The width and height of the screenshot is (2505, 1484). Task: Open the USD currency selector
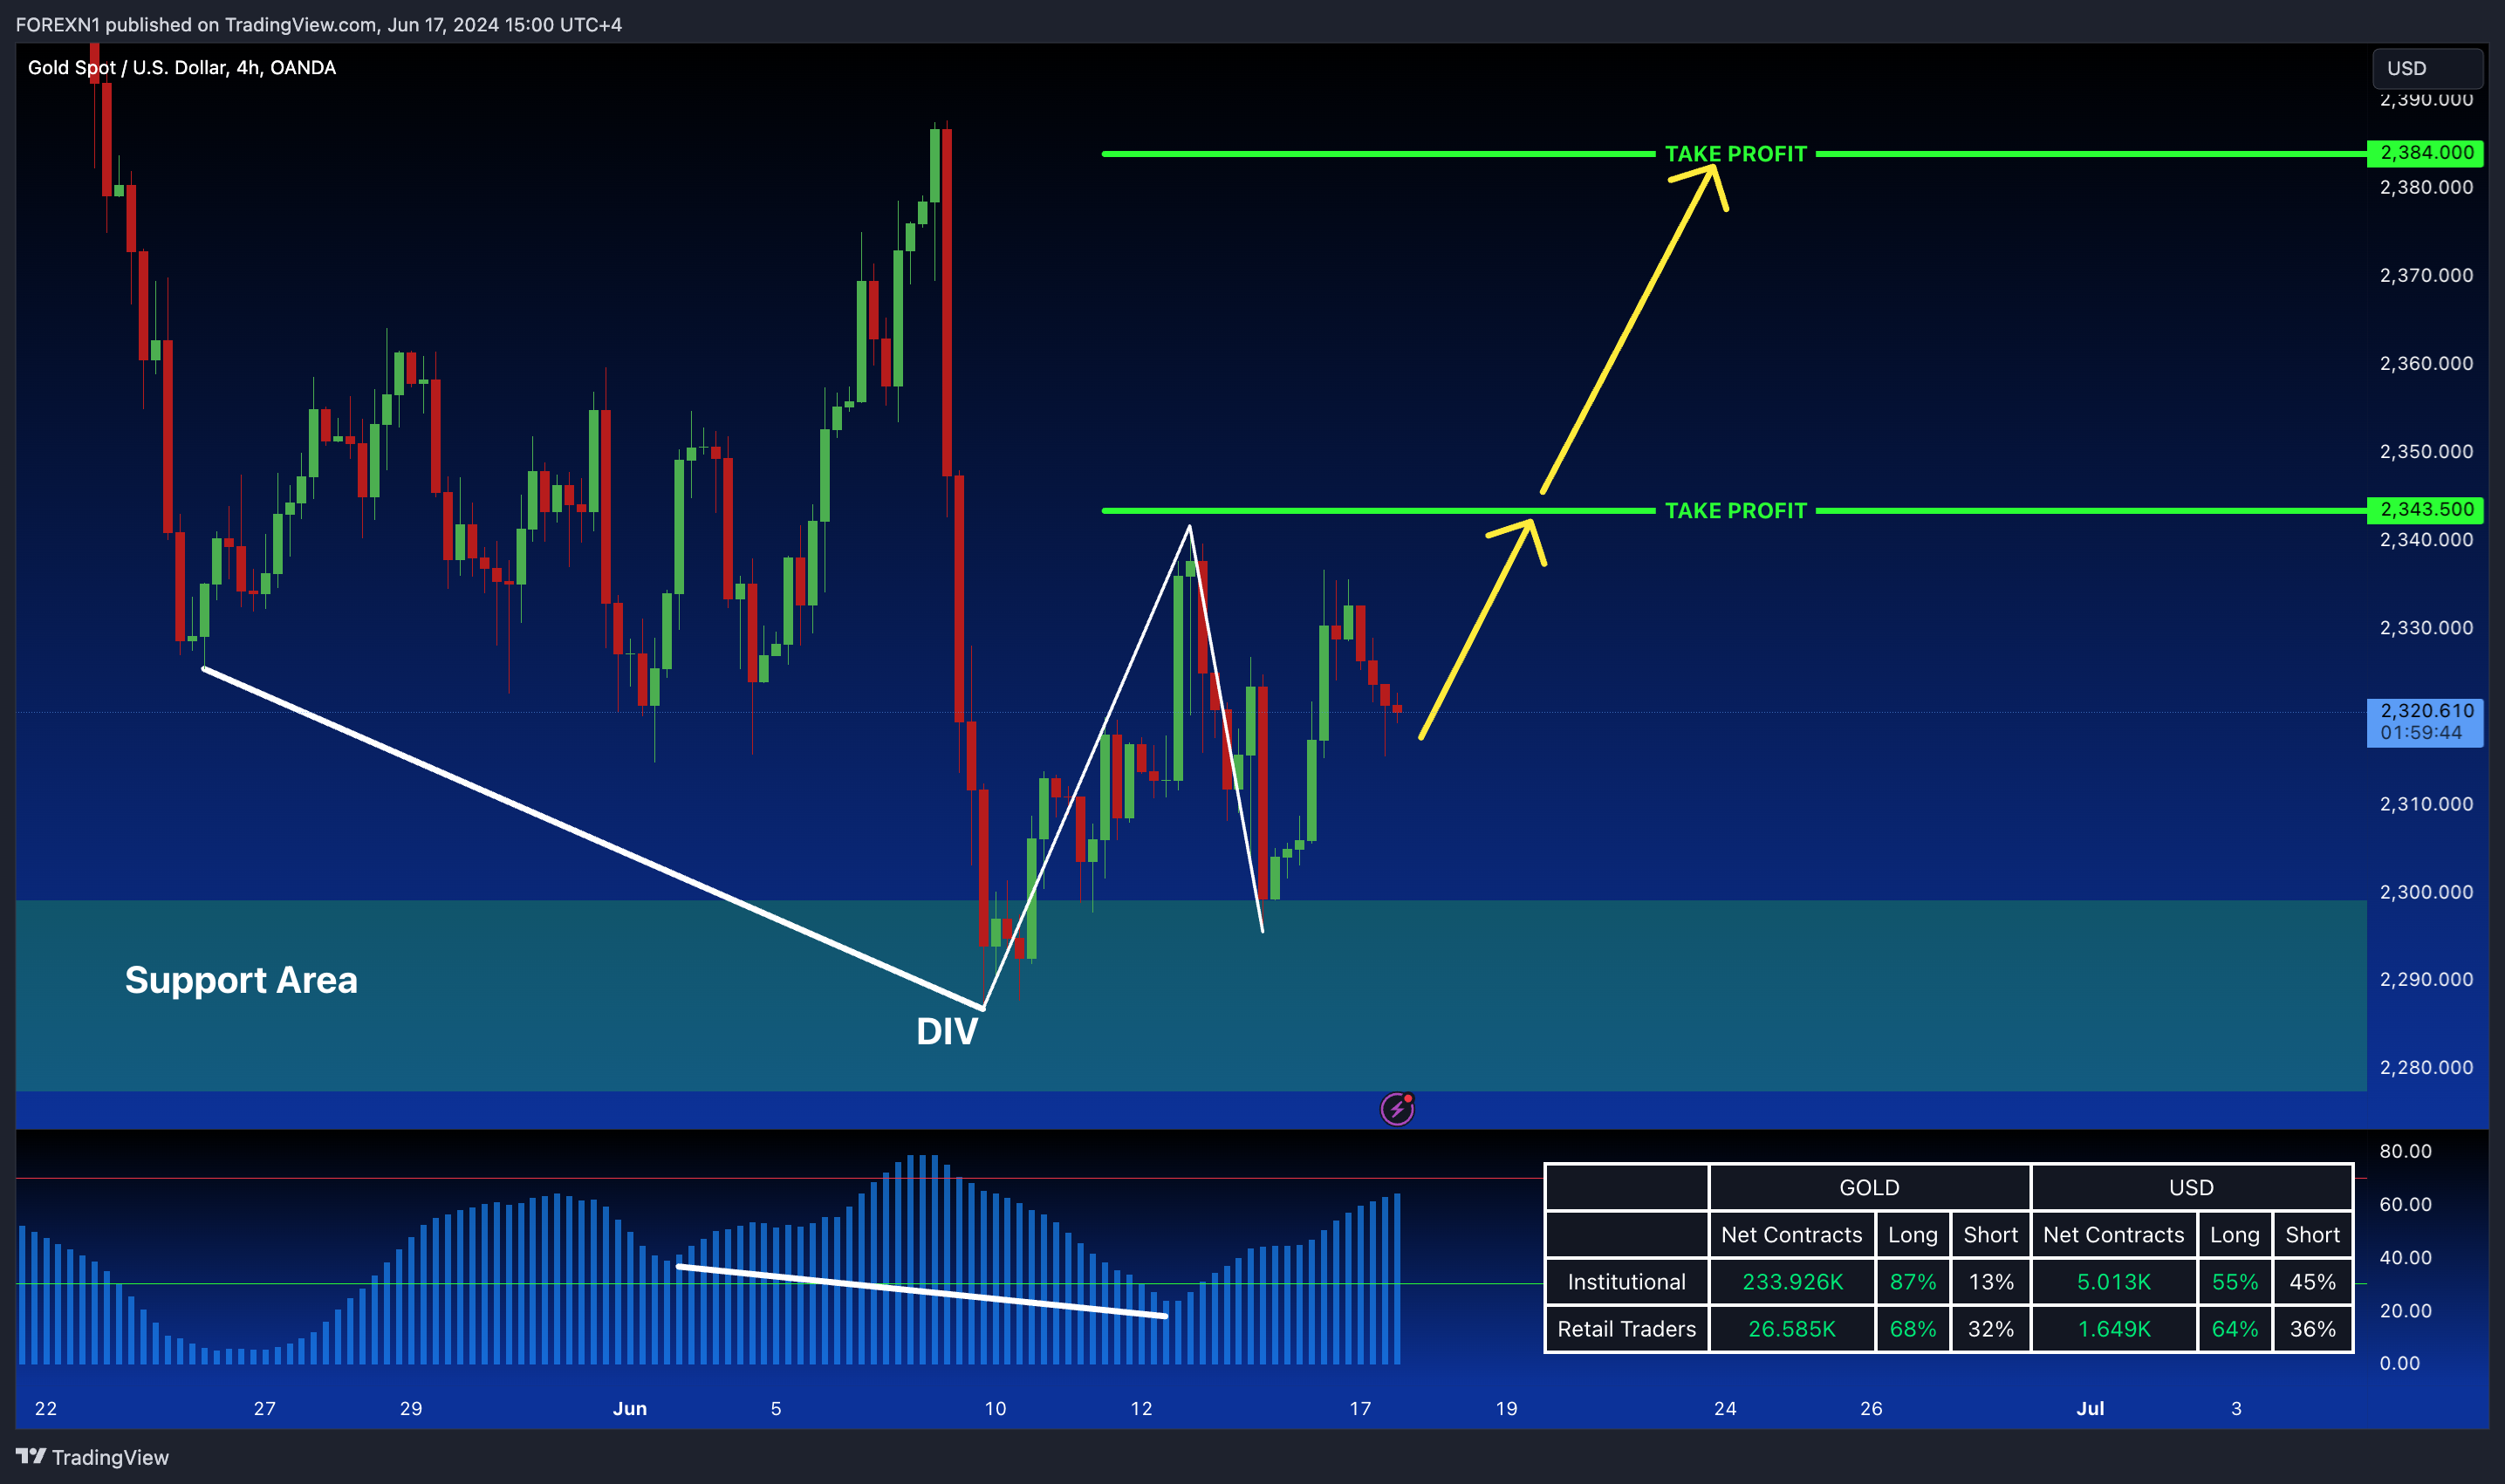click(x=2427, y=68)
